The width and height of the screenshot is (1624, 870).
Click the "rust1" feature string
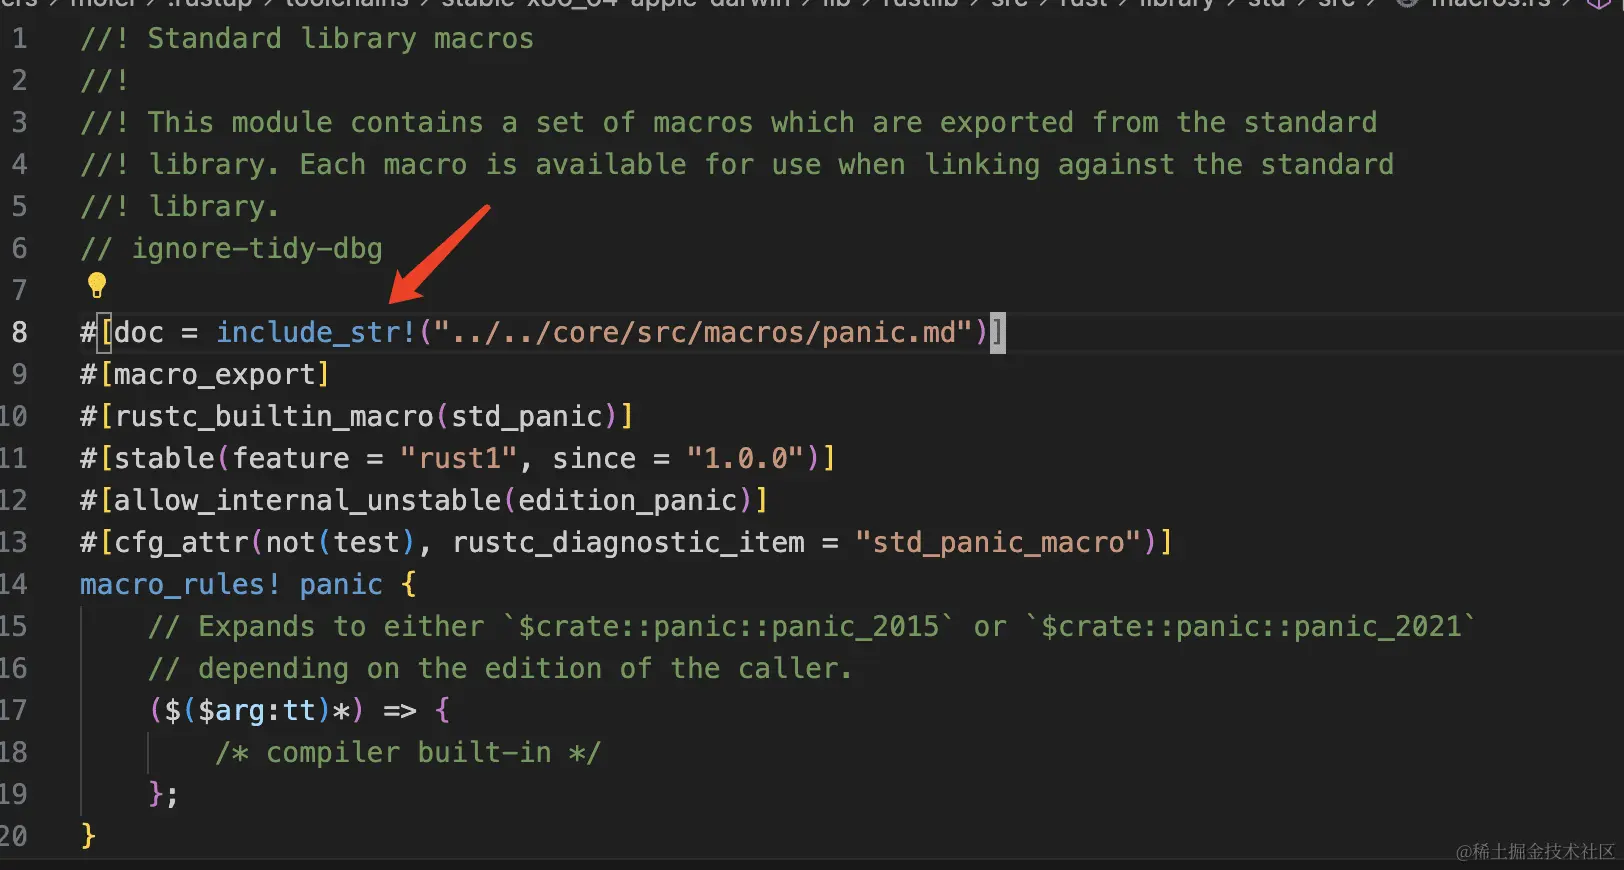coord(459,458)
